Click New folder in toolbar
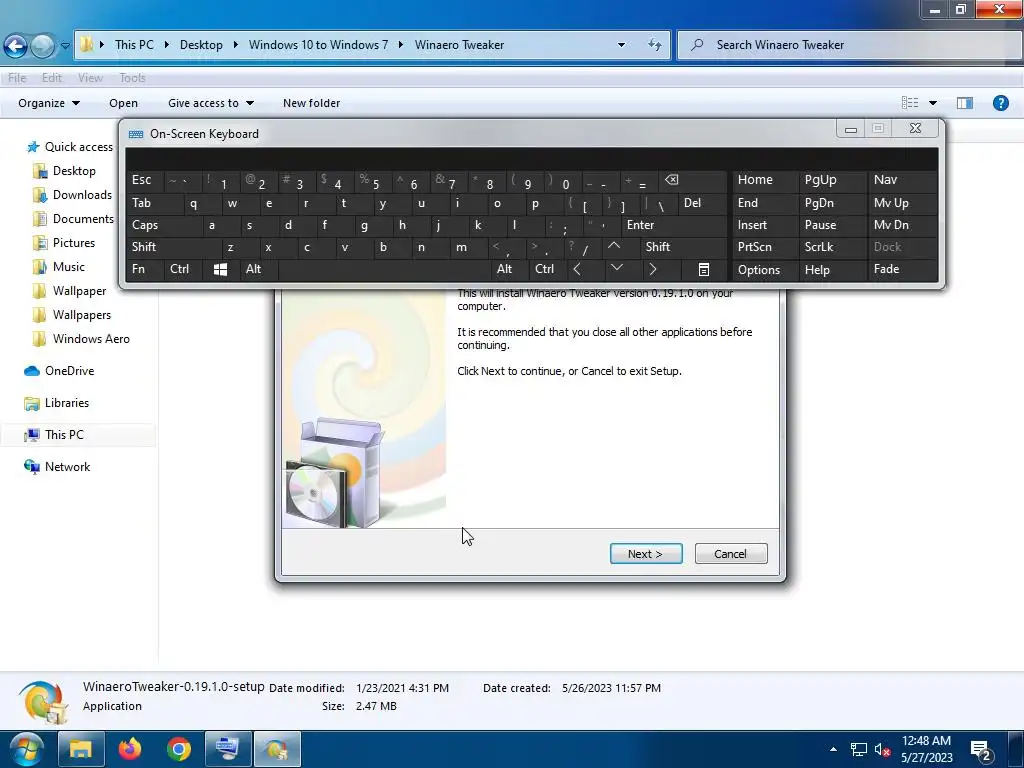This screenshot has height=768, width=1024. click(x=312, y=103)
